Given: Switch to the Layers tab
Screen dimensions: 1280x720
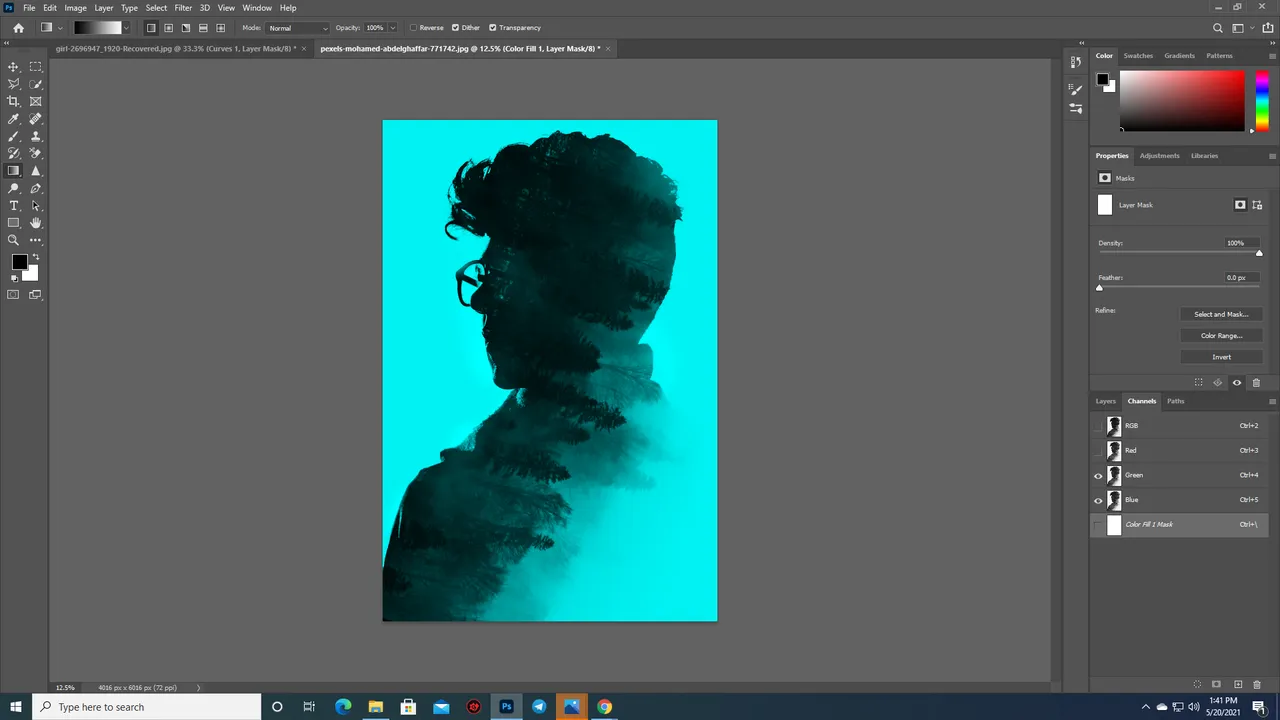Looking at the screenshot, I should coord(1105,401).
